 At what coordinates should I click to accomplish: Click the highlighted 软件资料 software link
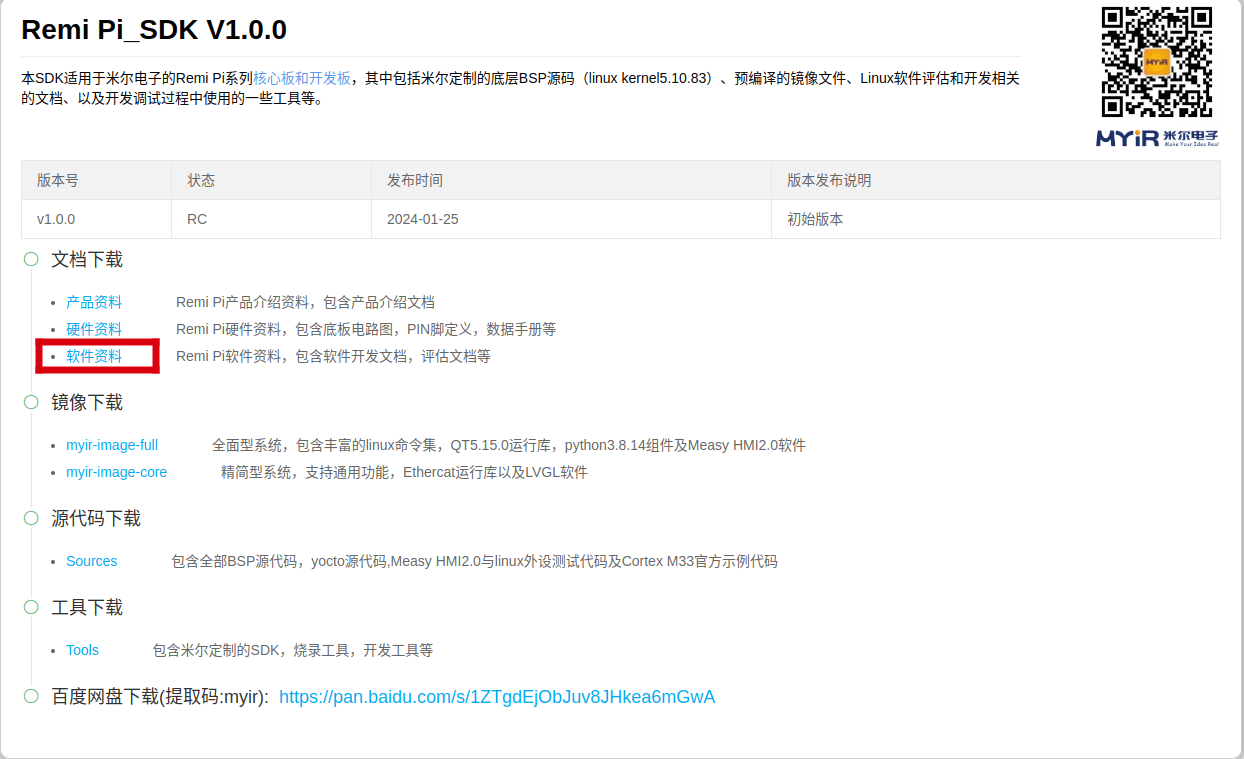pos(94,356)
